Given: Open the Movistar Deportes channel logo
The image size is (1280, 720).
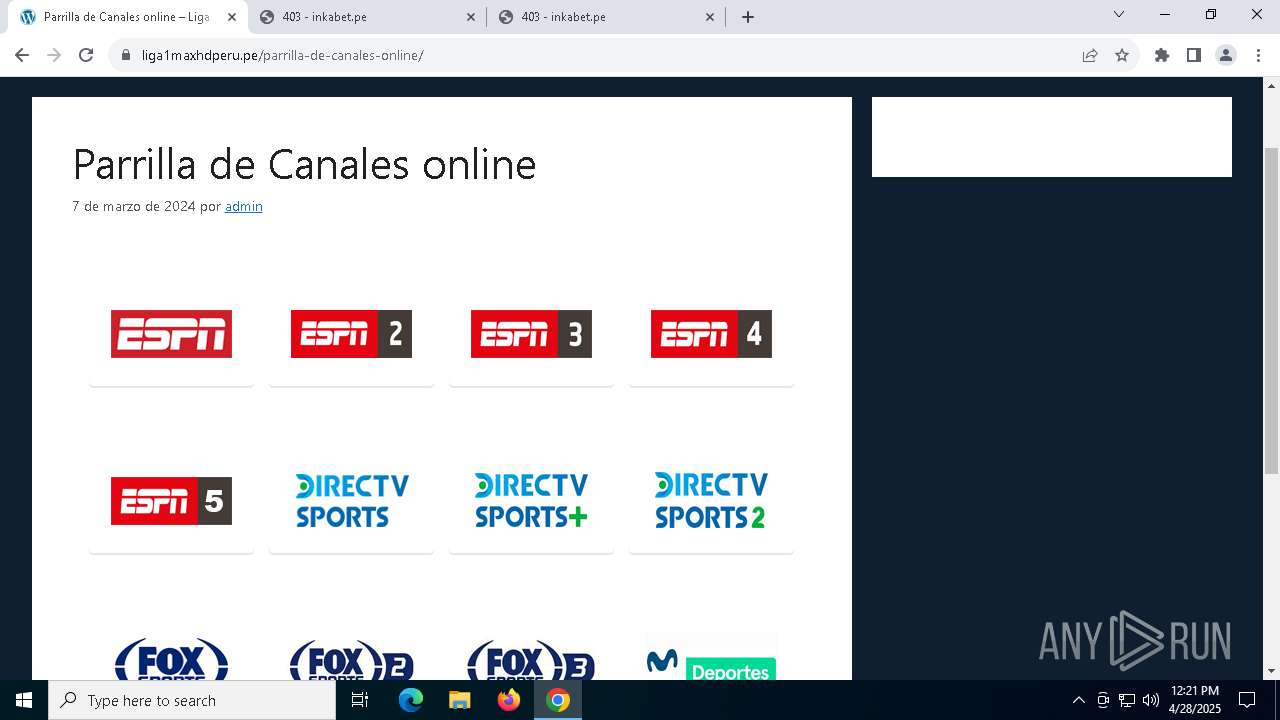Looking at the screenshot, I should pos(711,657).
